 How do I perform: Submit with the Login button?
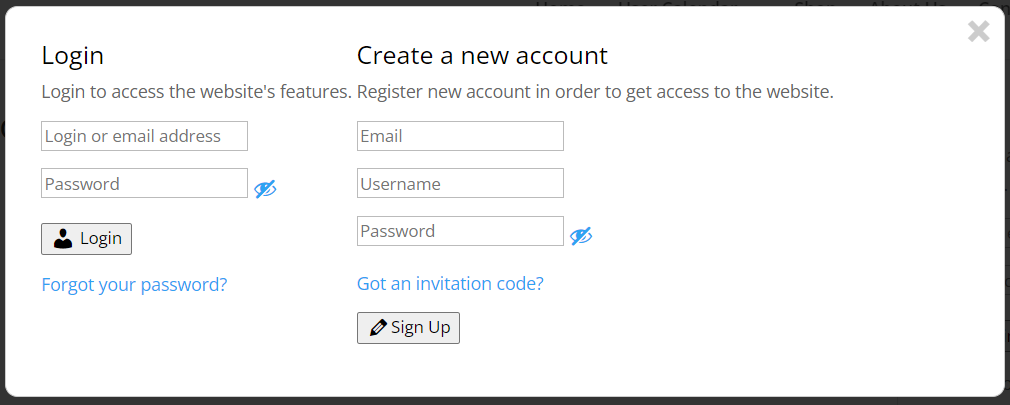pyautogui.click(x=86, y=239)
